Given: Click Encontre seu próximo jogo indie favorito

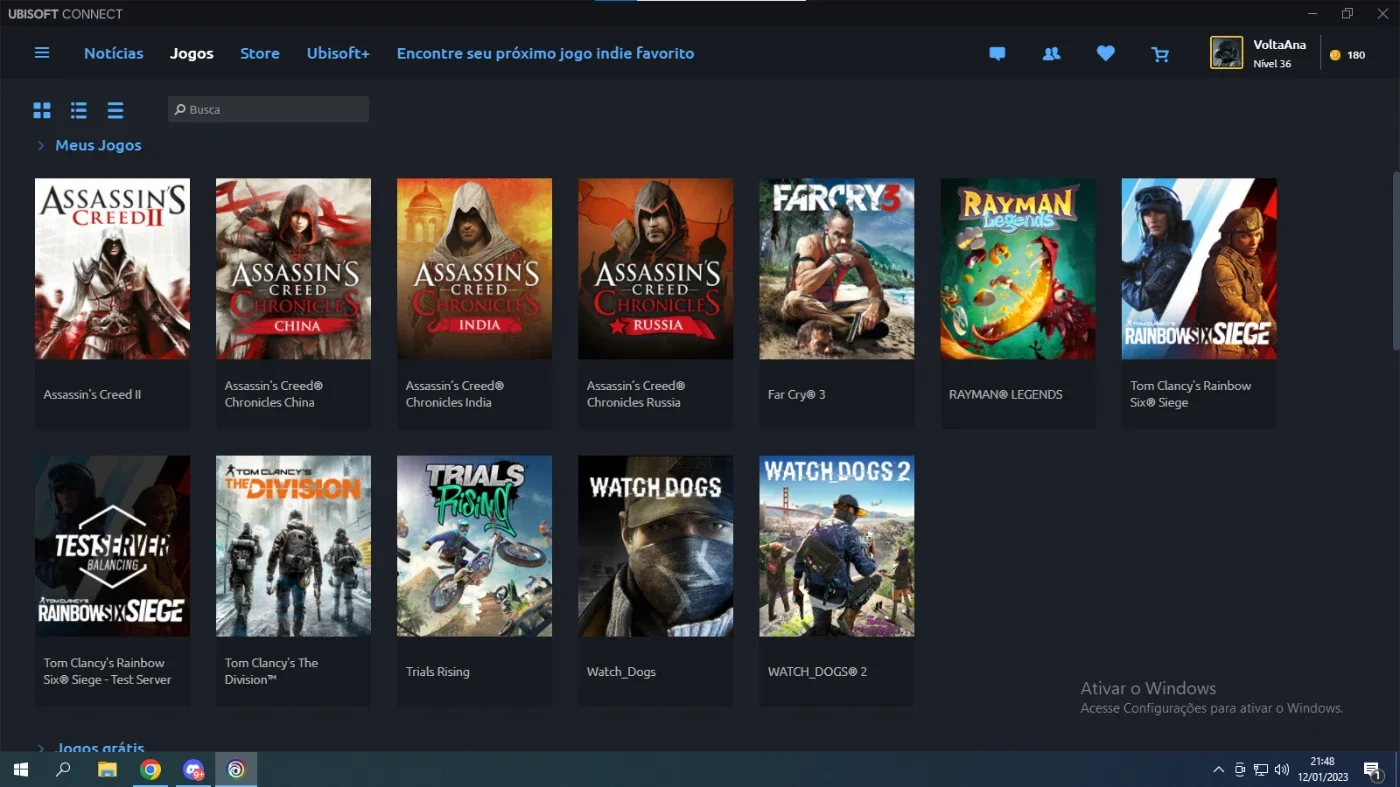Looking at the screenshot, I should point(545,53).
